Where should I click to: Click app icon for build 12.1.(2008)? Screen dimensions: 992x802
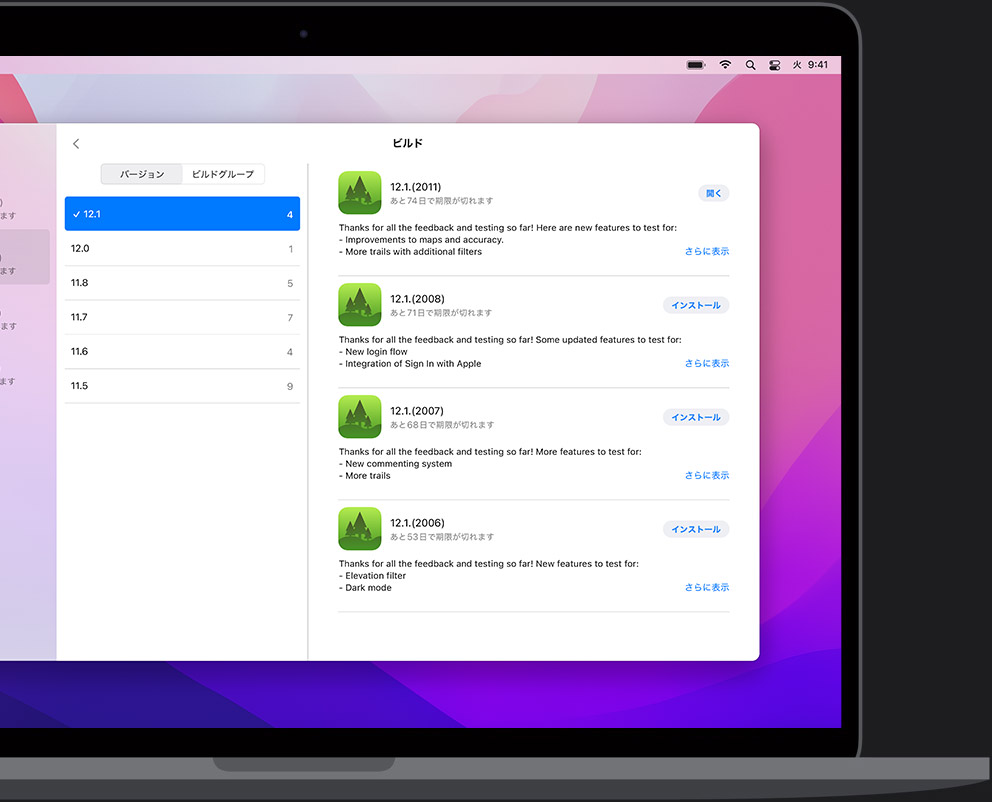(360, 305)
